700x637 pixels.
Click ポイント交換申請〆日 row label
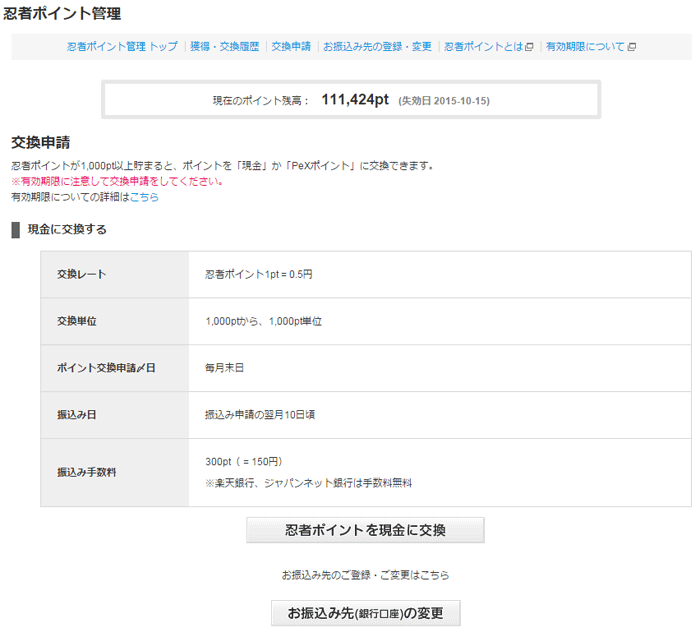coord(106,368)
